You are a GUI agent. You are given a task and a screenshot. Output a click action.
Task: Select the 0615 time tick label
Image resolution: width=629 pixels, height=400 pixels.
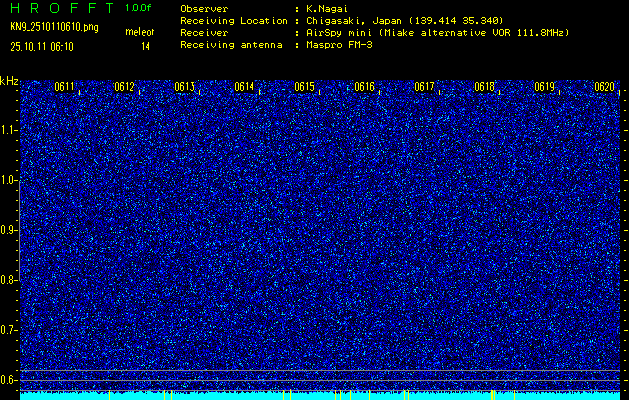click(304, 87)
